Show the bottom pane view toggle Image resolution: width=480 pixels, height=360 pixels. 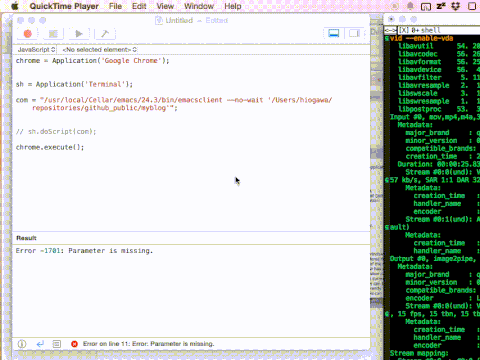[x=334, y=33]
